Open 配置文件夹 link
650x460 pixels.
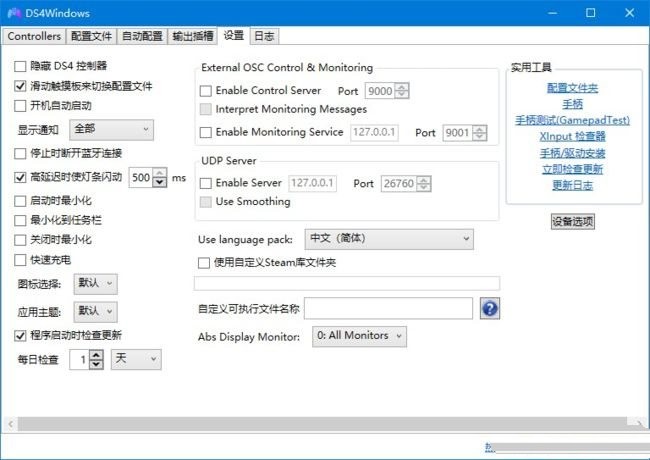pyautogui.click(x=572, y=88)
